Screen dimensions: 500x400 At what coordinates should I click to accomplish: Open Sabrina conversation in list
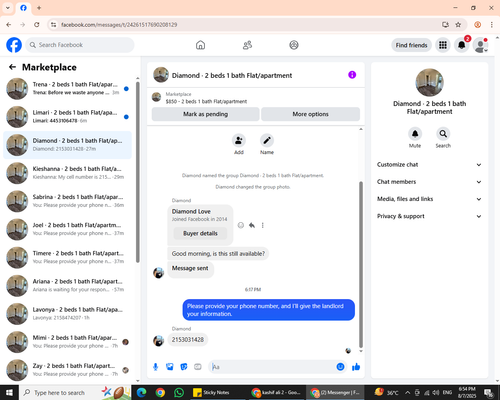pyautogui.click(x=67, y=201)
